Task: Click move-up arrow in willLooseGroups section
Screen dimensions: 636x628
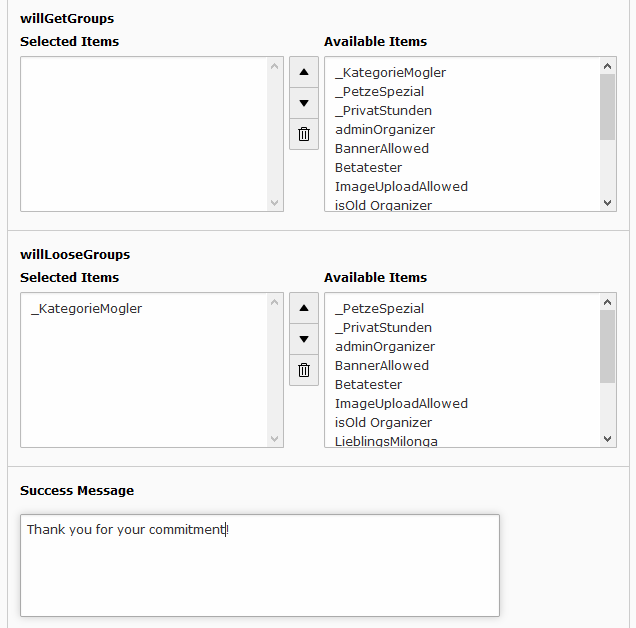Action: pos(304,308)
